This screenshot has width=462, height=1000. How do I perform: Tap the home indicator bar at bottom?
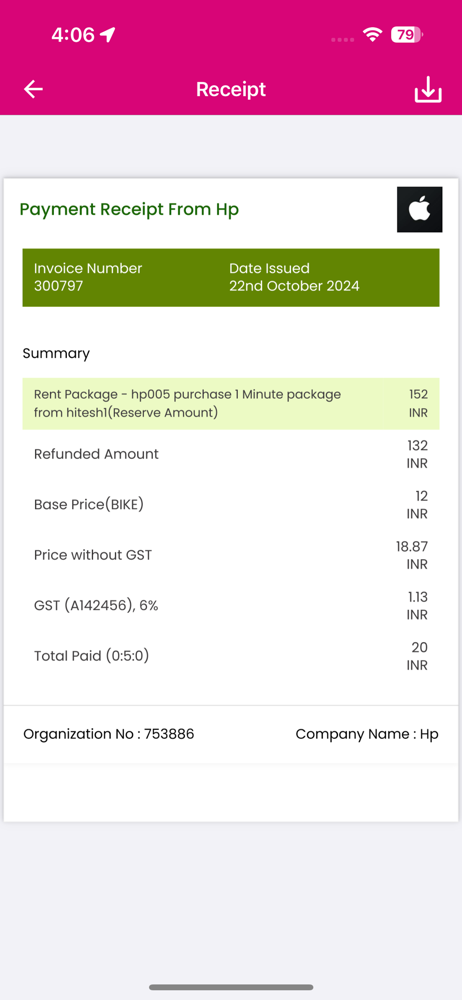pos(231,987)
